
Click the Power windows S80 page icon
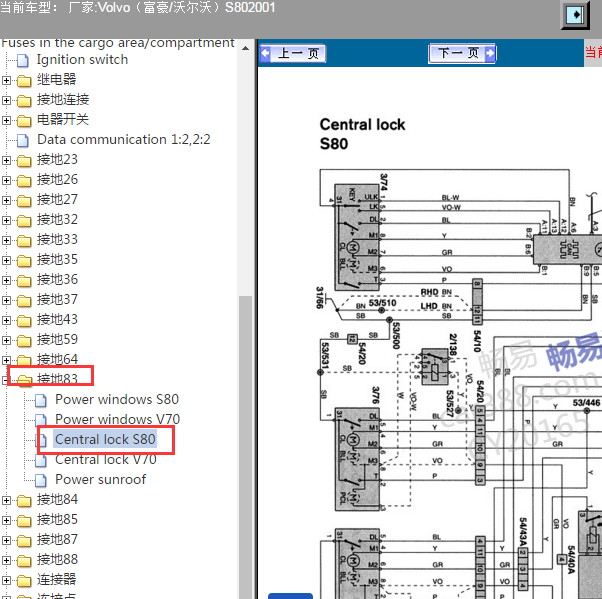tap(41, 400)
